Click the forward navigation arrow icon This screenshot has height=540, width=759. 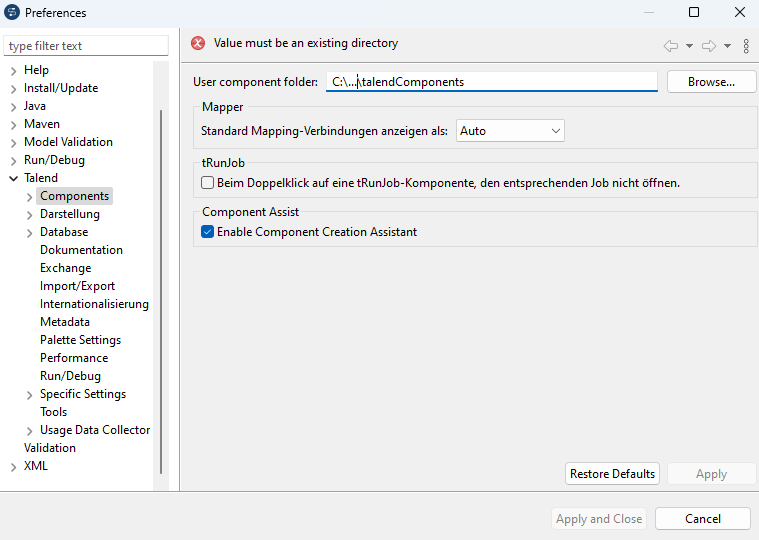click(709, 46)
